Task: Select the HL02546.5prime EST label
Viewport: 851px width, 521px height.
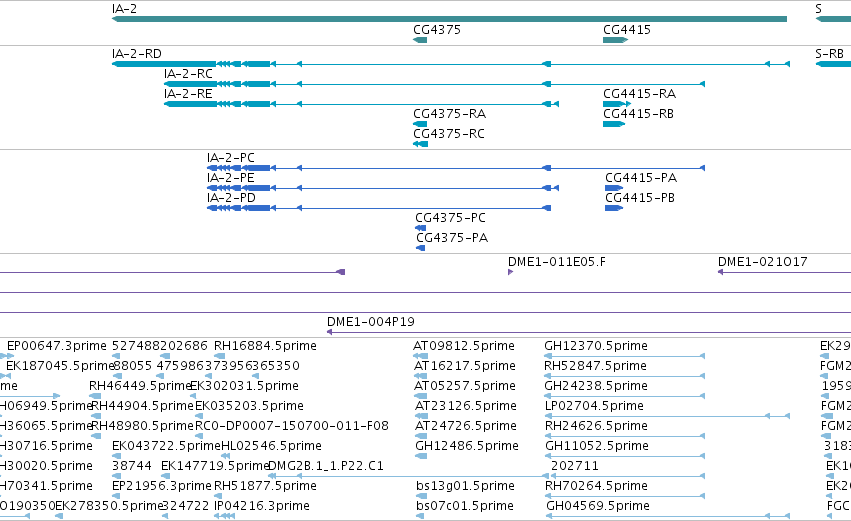Action: [271, 447]
